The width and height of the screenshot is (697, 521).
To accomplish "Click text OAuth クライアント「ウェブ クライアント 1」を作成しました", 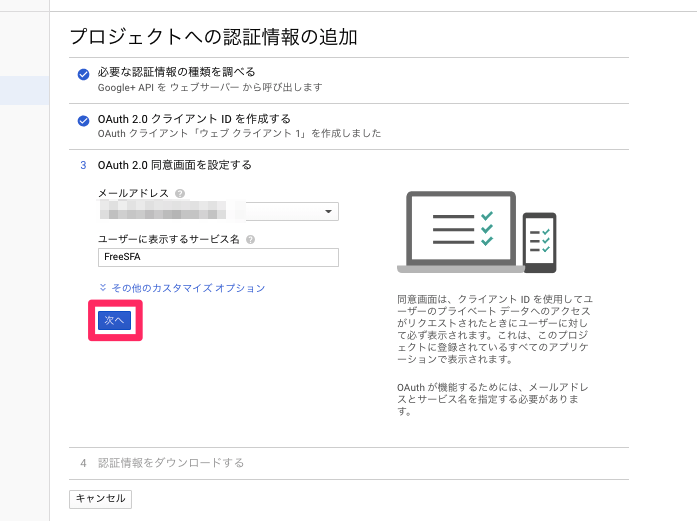I will tap(240, 133).
